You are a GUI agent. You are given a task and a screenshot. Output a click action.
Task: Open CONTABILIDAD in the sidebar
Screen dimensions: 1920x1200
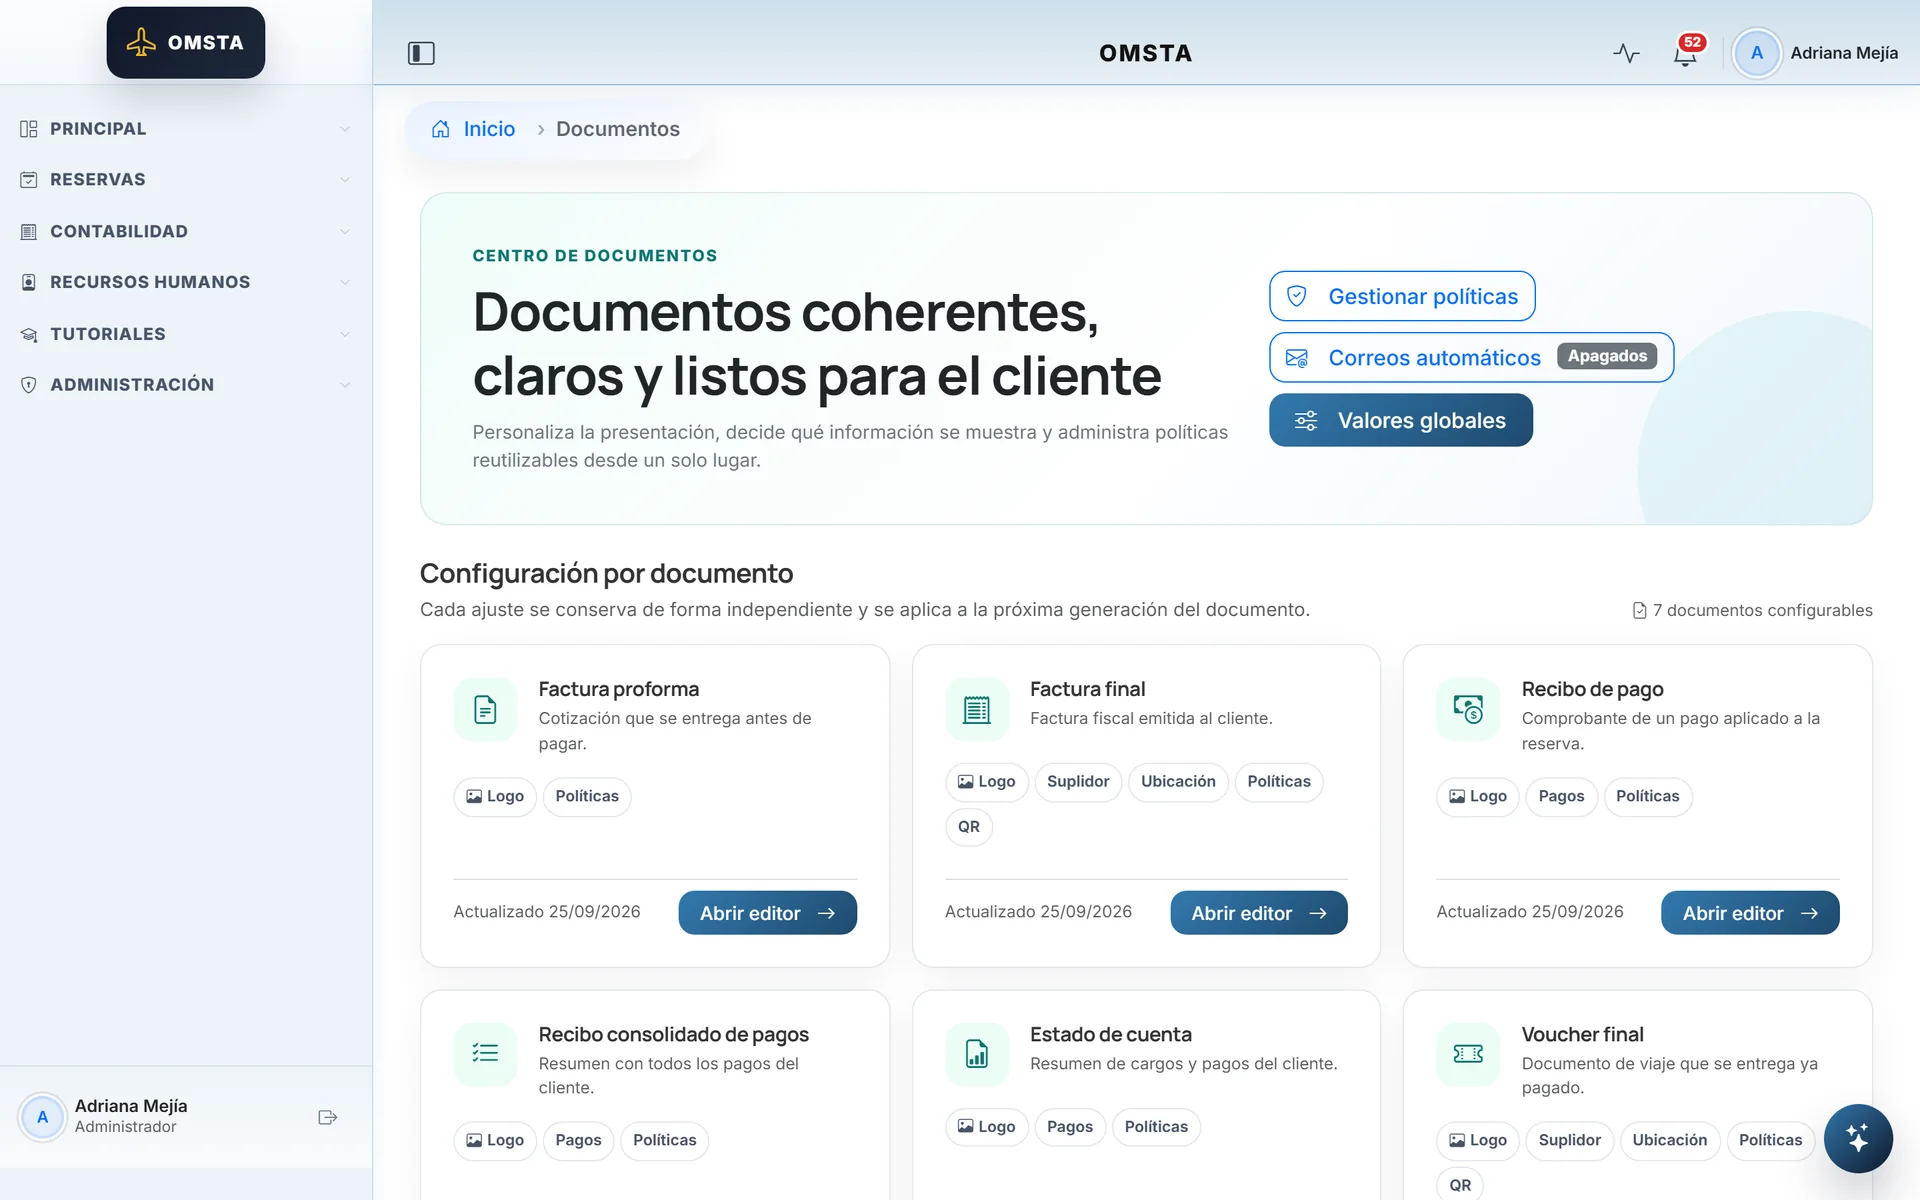point(186,231)
